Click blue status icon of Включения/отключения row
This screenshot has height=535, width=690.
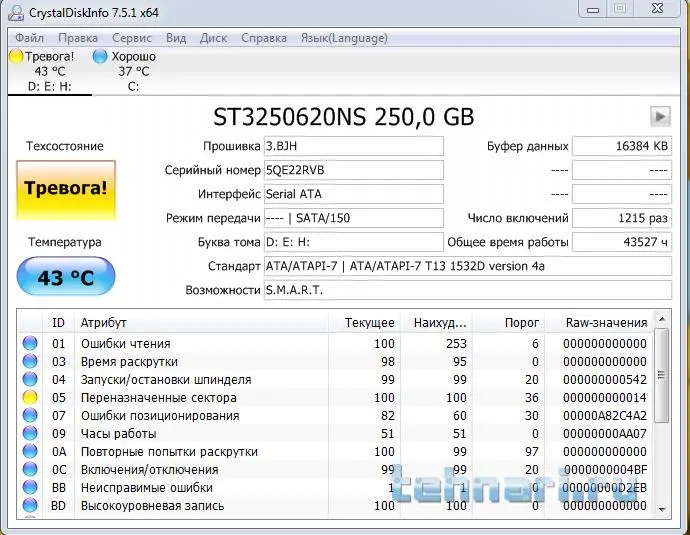(x=30, y=469)
